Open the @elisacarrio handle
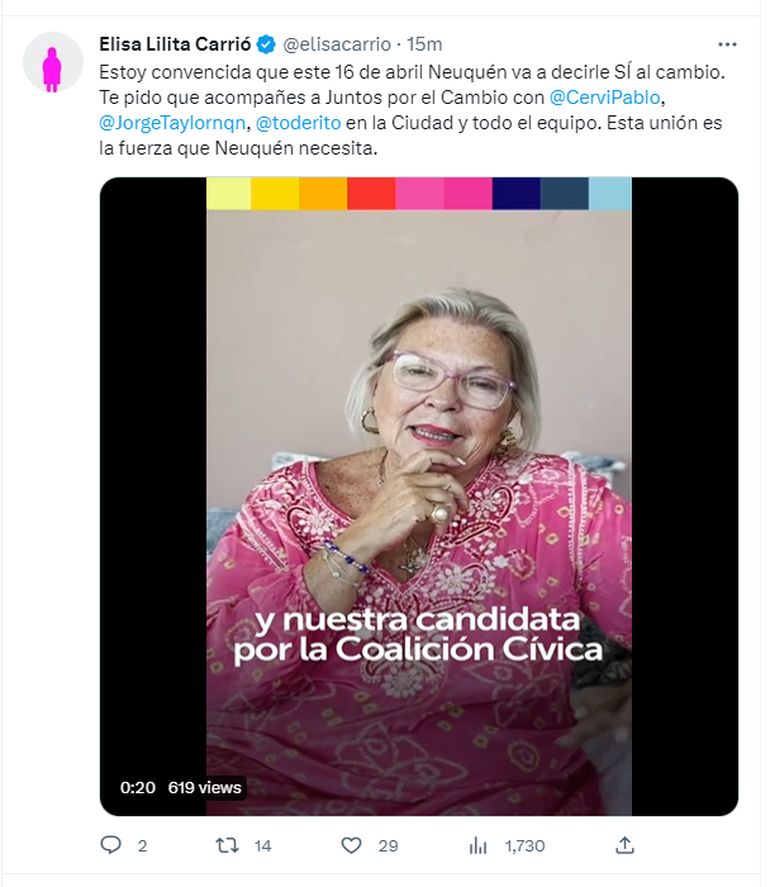 [337, 44]
